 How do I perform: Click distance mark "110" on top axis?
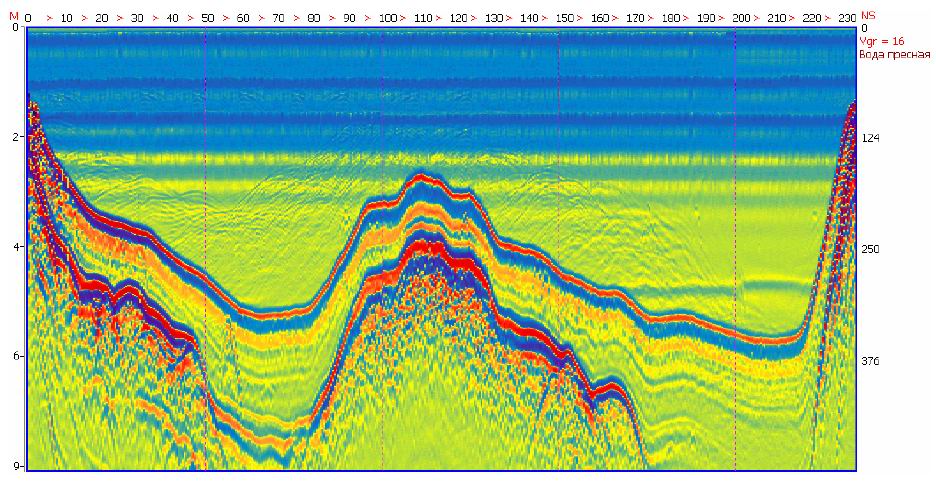pyautogui.click(x=423, y=19)
